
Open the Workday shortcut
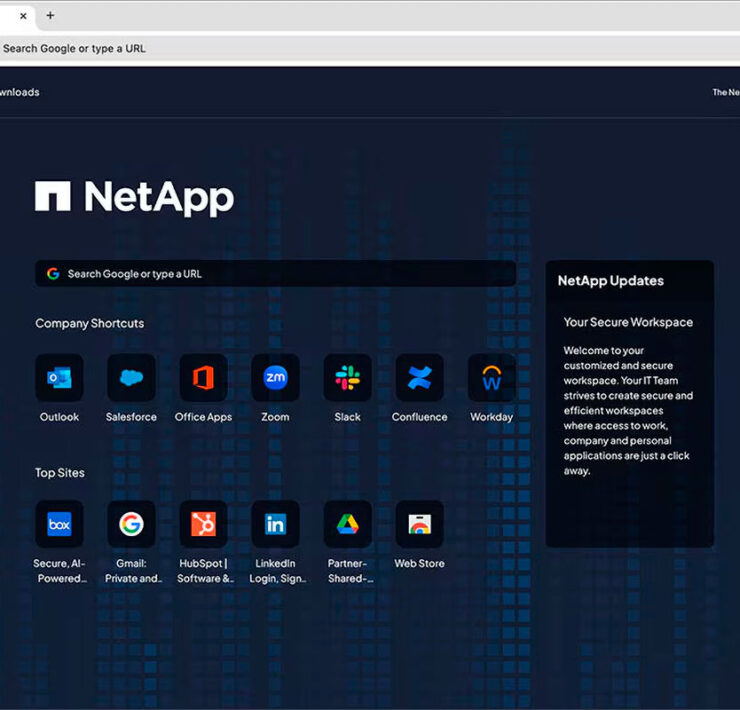tap(491, 378)
